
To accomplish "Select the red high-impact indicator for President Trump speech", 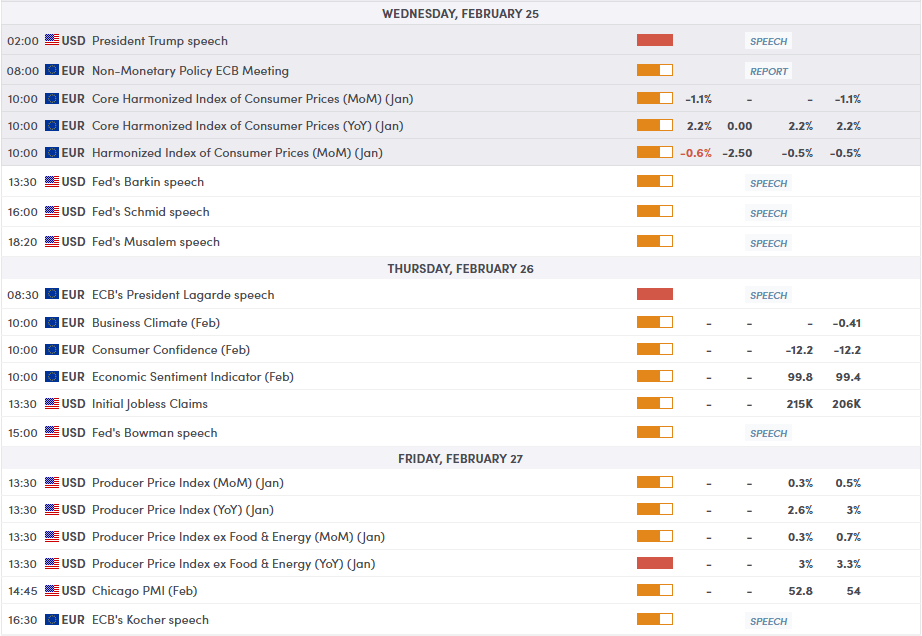I will pyautogui.click(x=655, y=41).
